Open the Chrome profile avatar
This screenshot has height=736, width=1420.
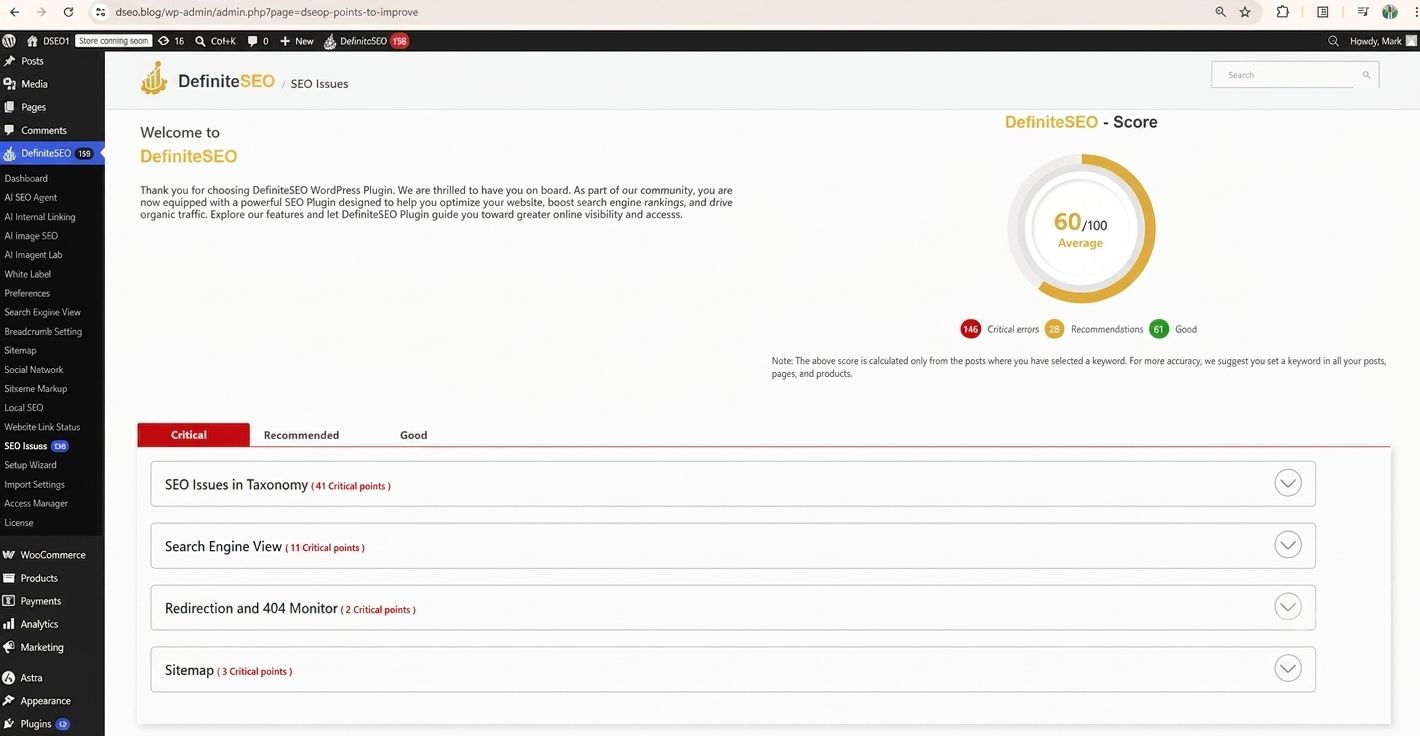[x=1390, y=12]
